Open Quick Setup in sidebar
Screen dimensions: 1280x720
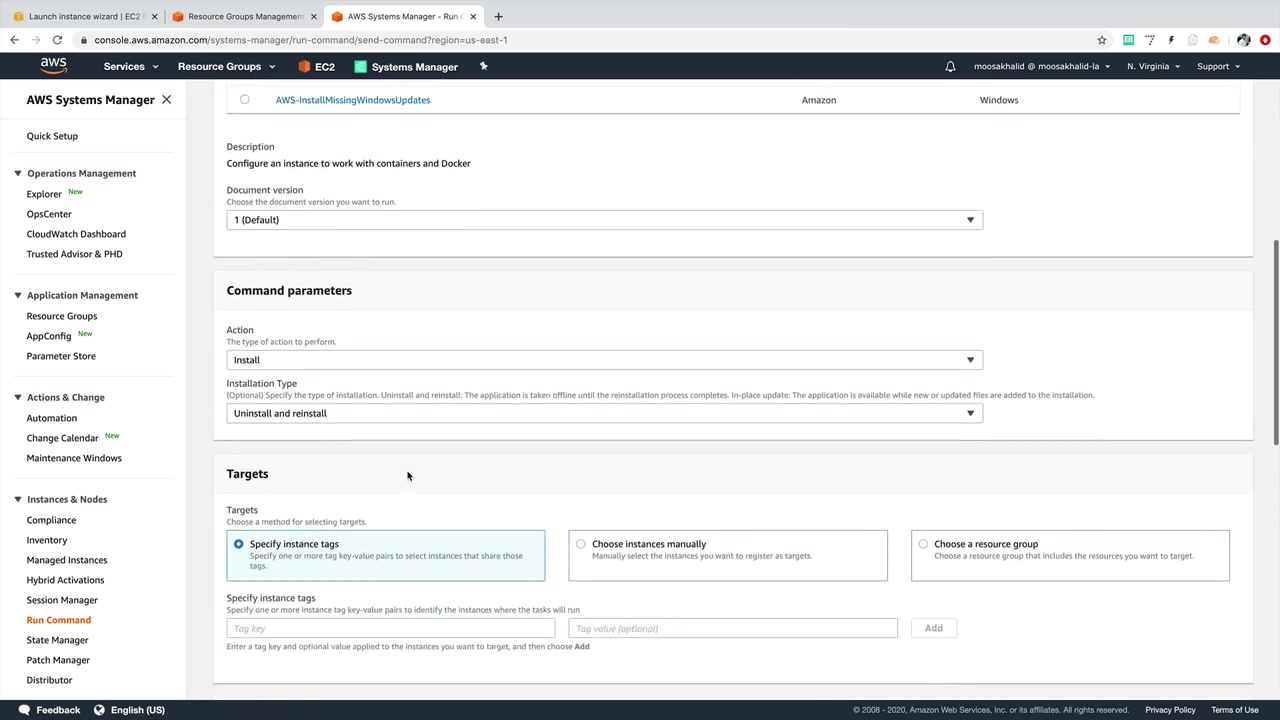point(52,136)
